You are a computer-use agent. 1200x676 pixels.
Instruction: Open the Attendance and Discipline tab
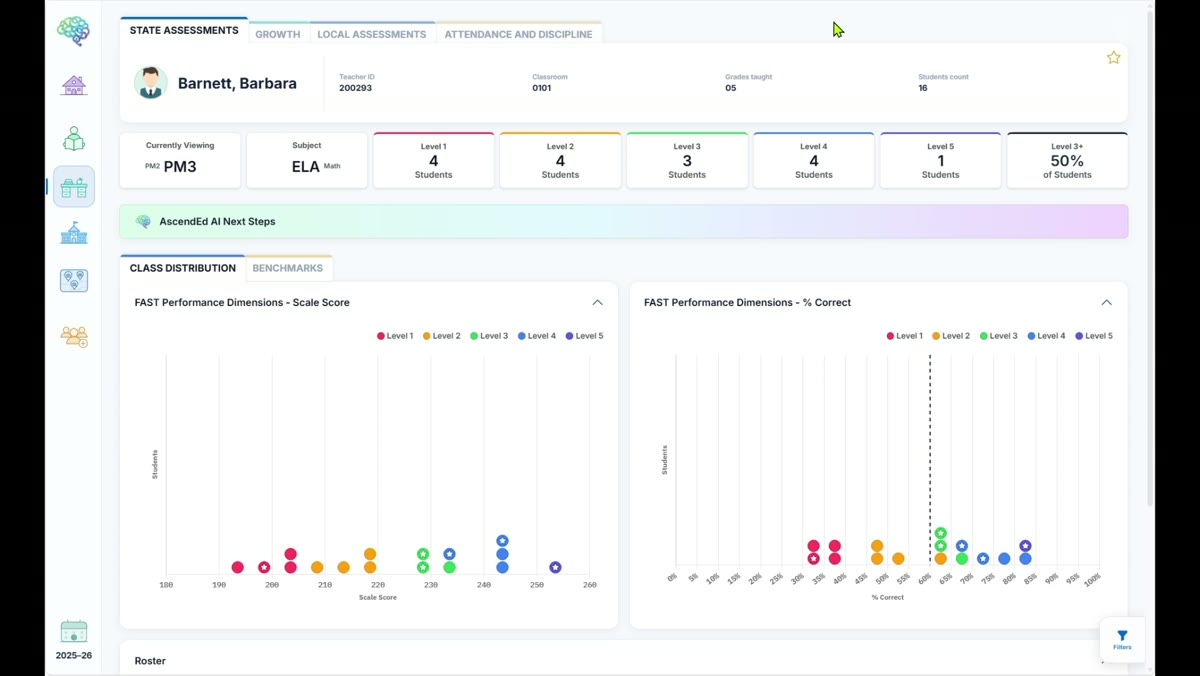[518, 34]
